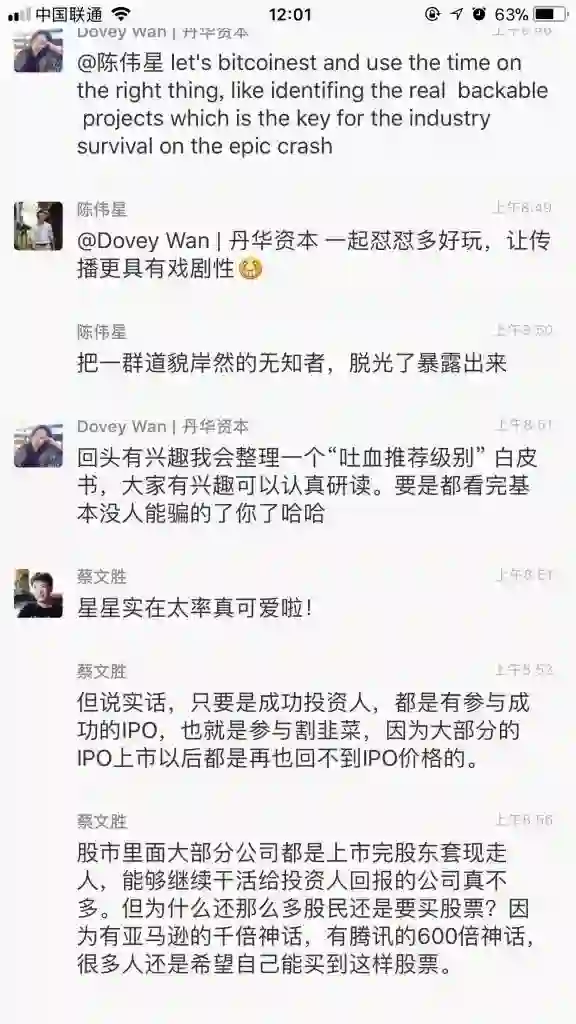This screenshot has height=1024, width=576.
Task: Tap sender name 蔡文胜 above 星星实在 message
Action: [x=102, y=577]
